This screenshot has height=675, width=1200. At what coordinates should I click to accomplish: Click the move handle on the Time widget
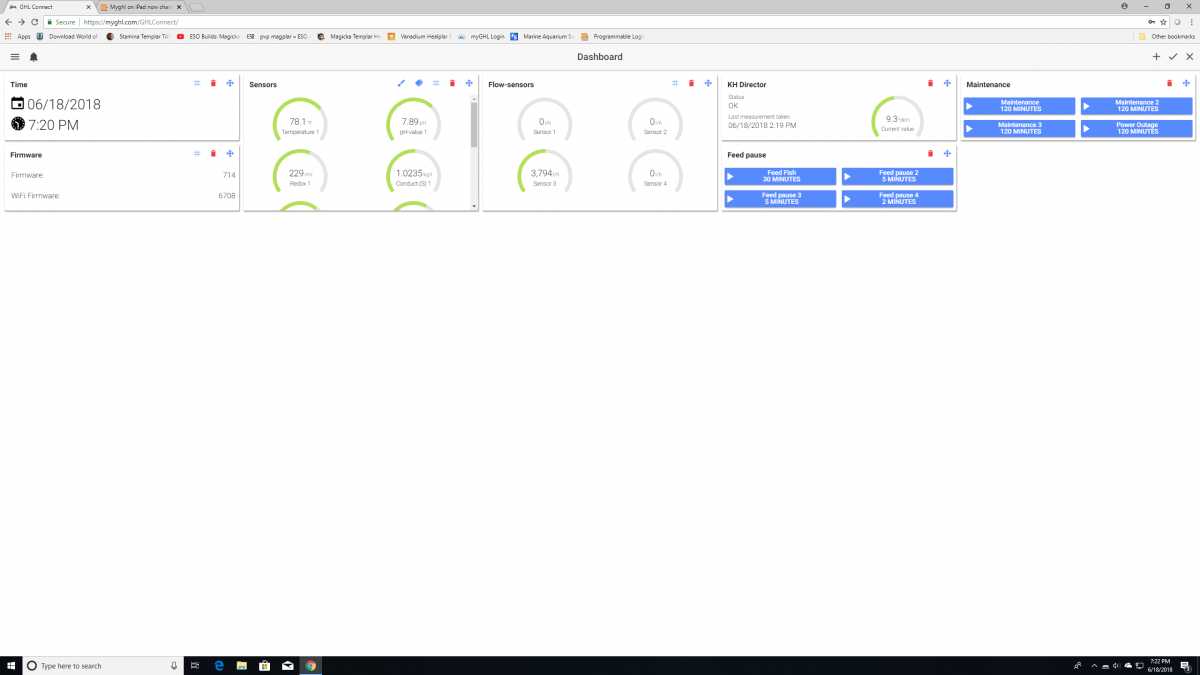tap(230, 83)
